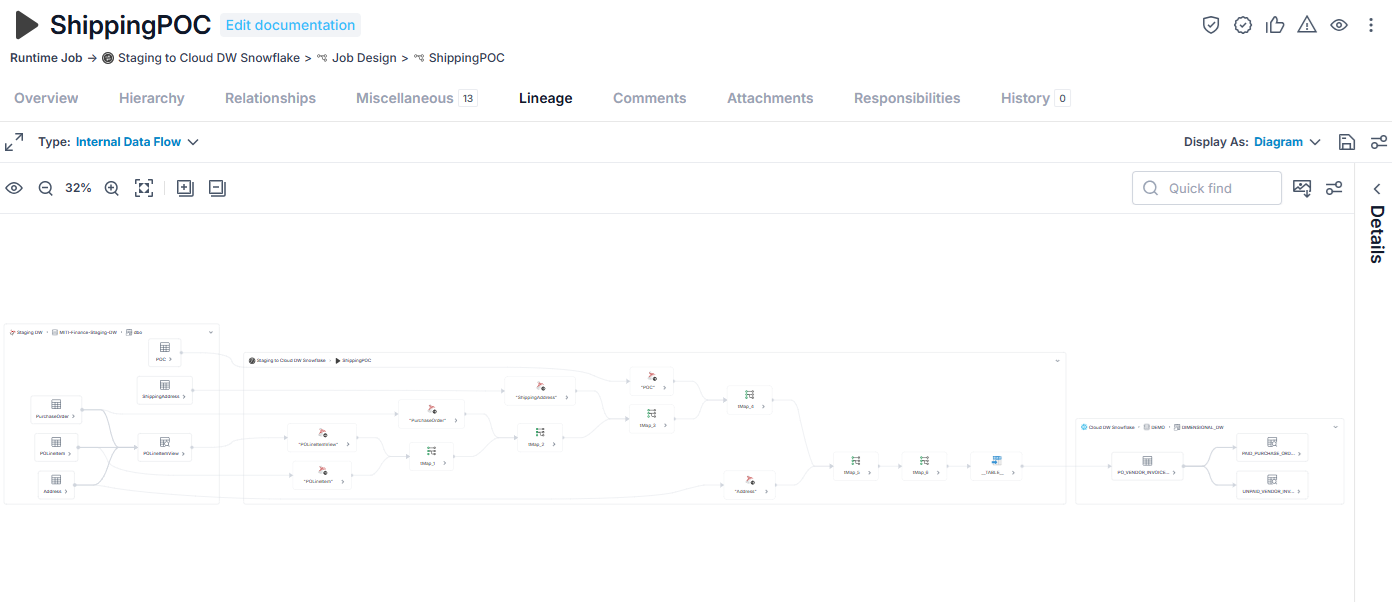Open the Attachments tab
The image size is (1392, 602).
click(x=770, y=98)
